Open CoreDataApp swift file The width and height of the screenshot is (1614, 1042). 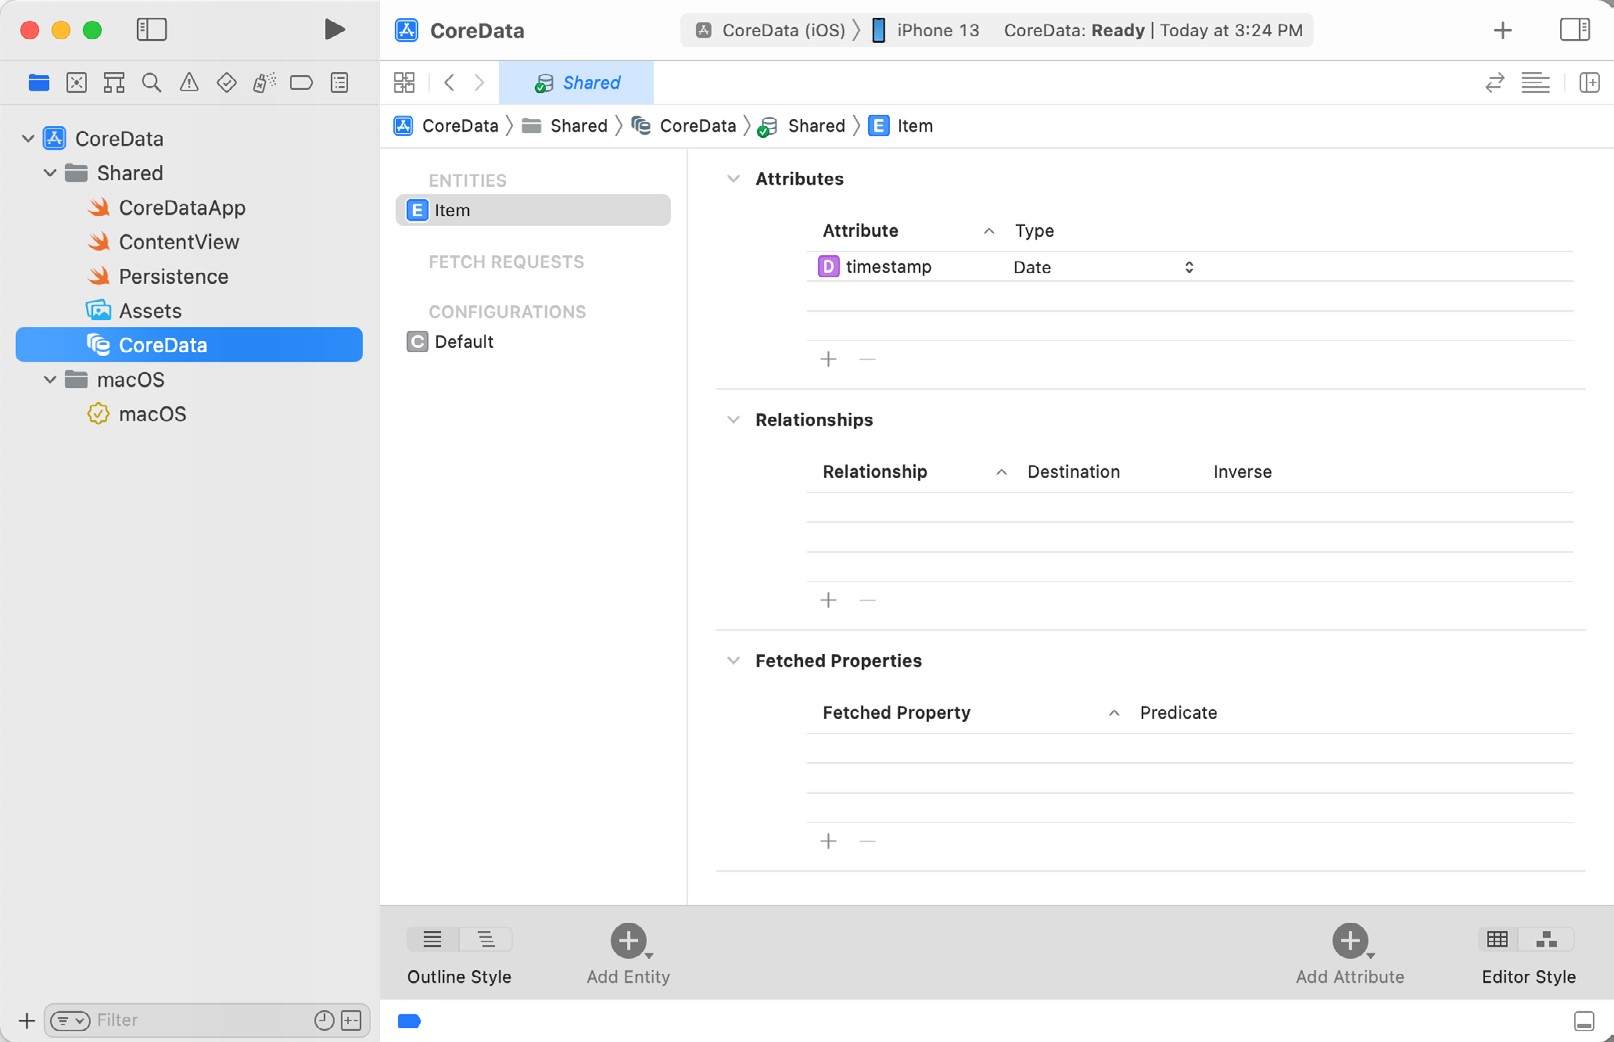pos(181,208)
